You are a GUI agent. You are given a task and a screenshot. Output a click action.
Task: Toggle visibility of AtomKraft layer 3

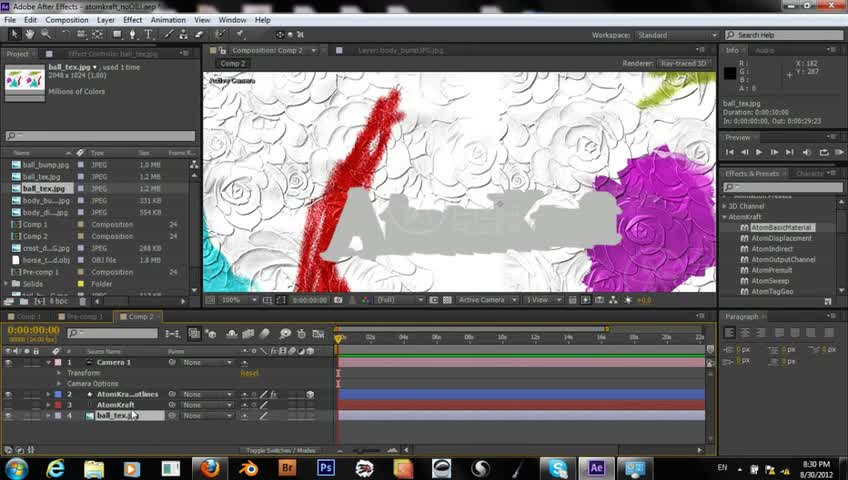point(8,405)
